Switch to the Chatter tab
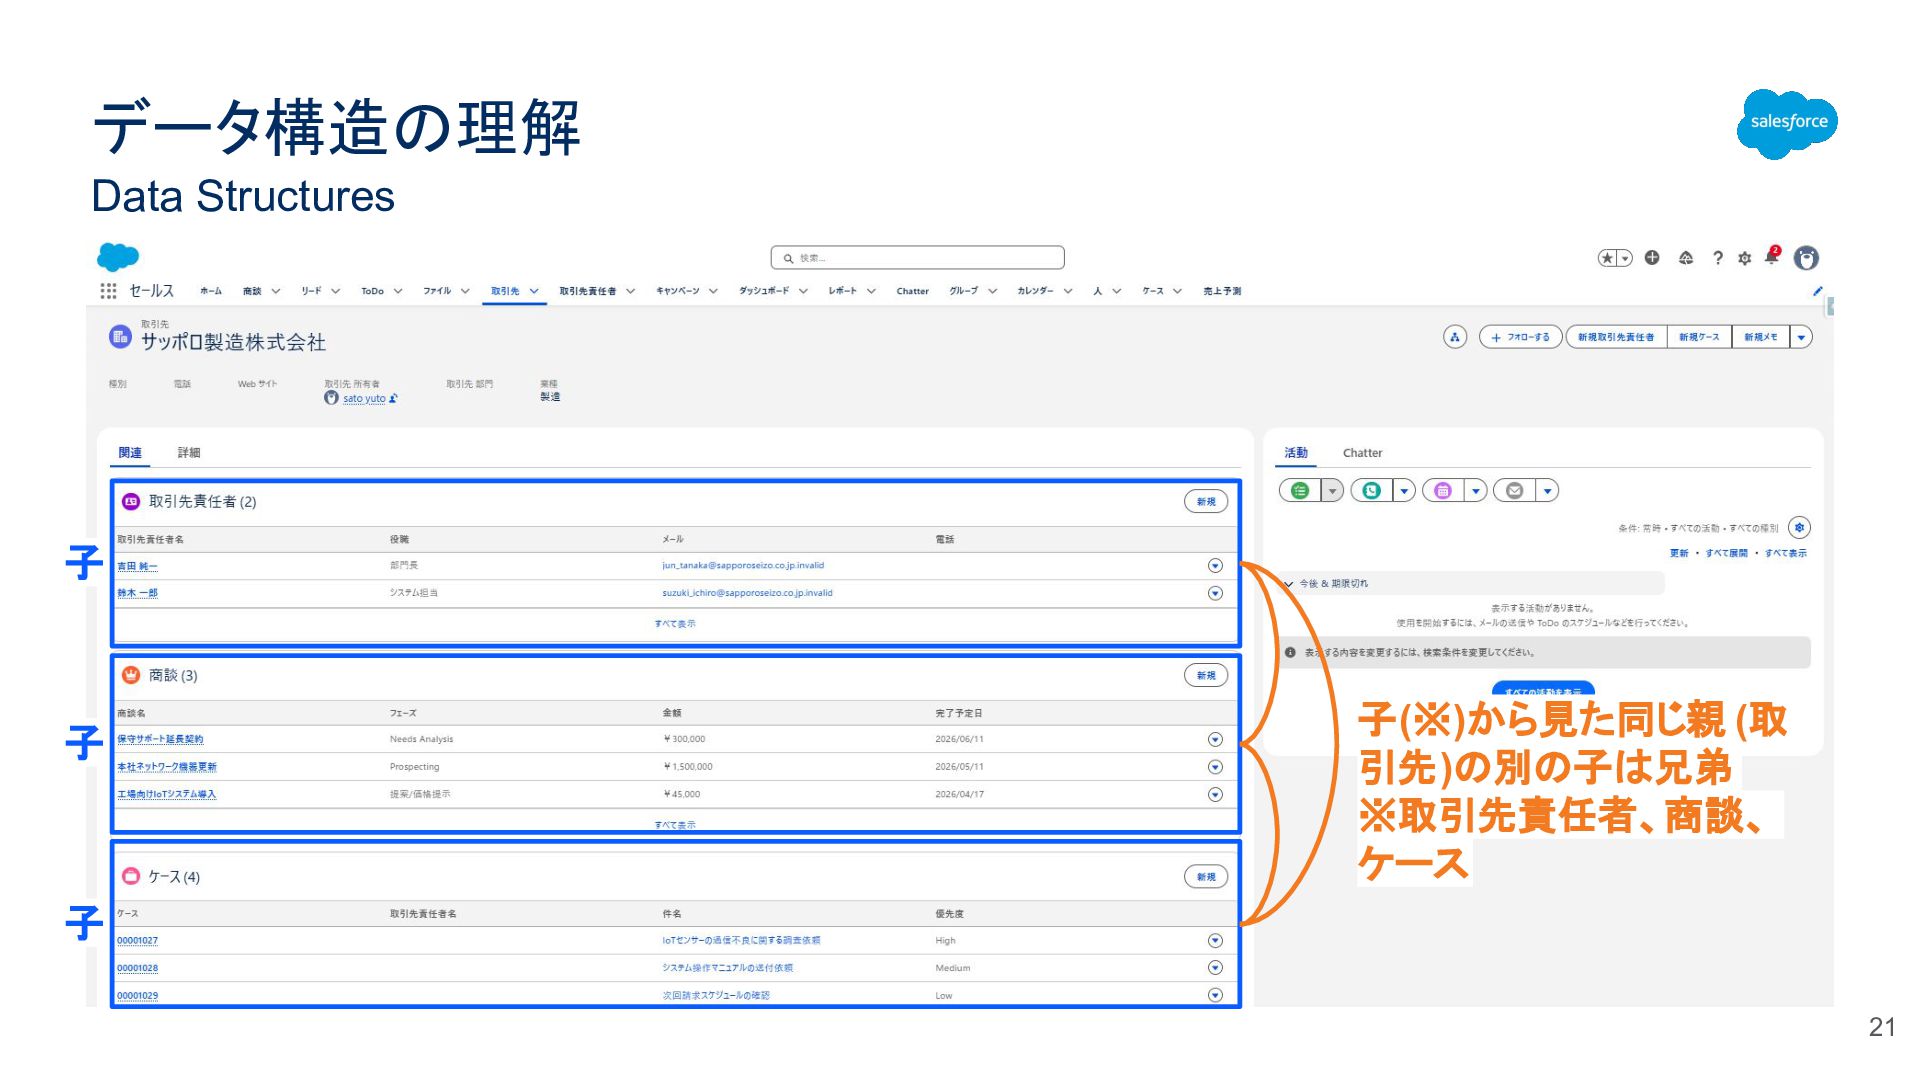 [1362, 453]
